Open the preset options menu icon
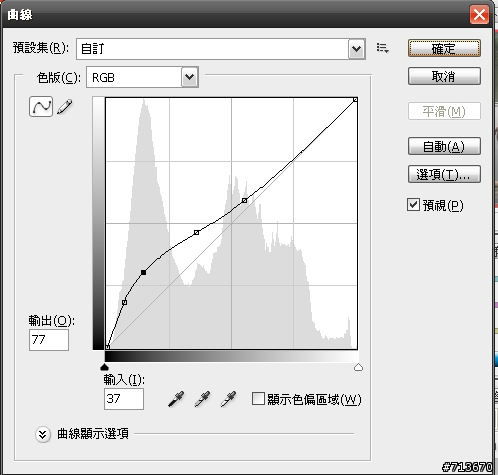The image size is (498, 475). [x=382, y=48]
